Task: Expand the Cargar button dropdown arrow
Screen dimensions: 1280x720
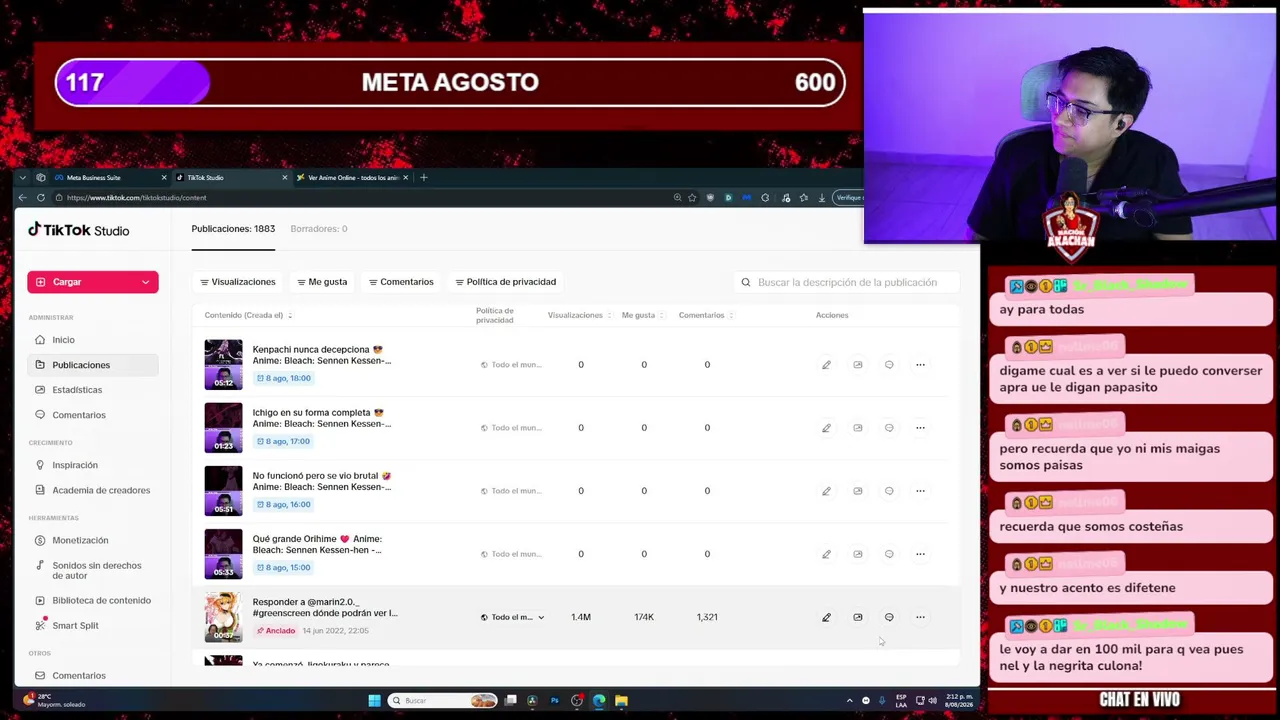Action: pyautogui.click(x=145, y=282)
